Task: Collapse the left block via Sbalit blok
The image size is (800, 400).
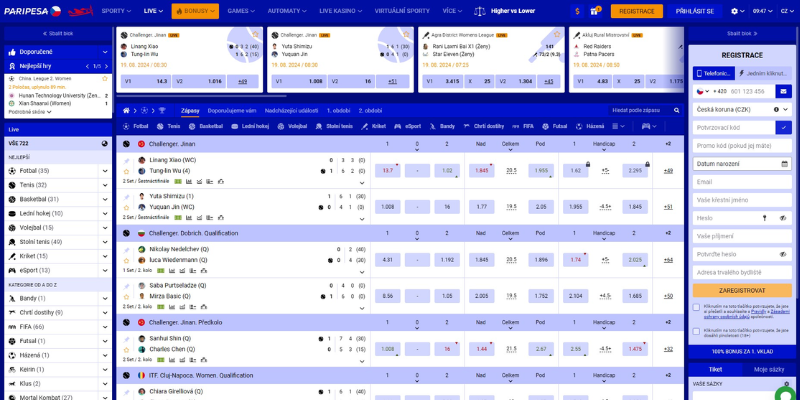Action: click(x=58, y=33)
